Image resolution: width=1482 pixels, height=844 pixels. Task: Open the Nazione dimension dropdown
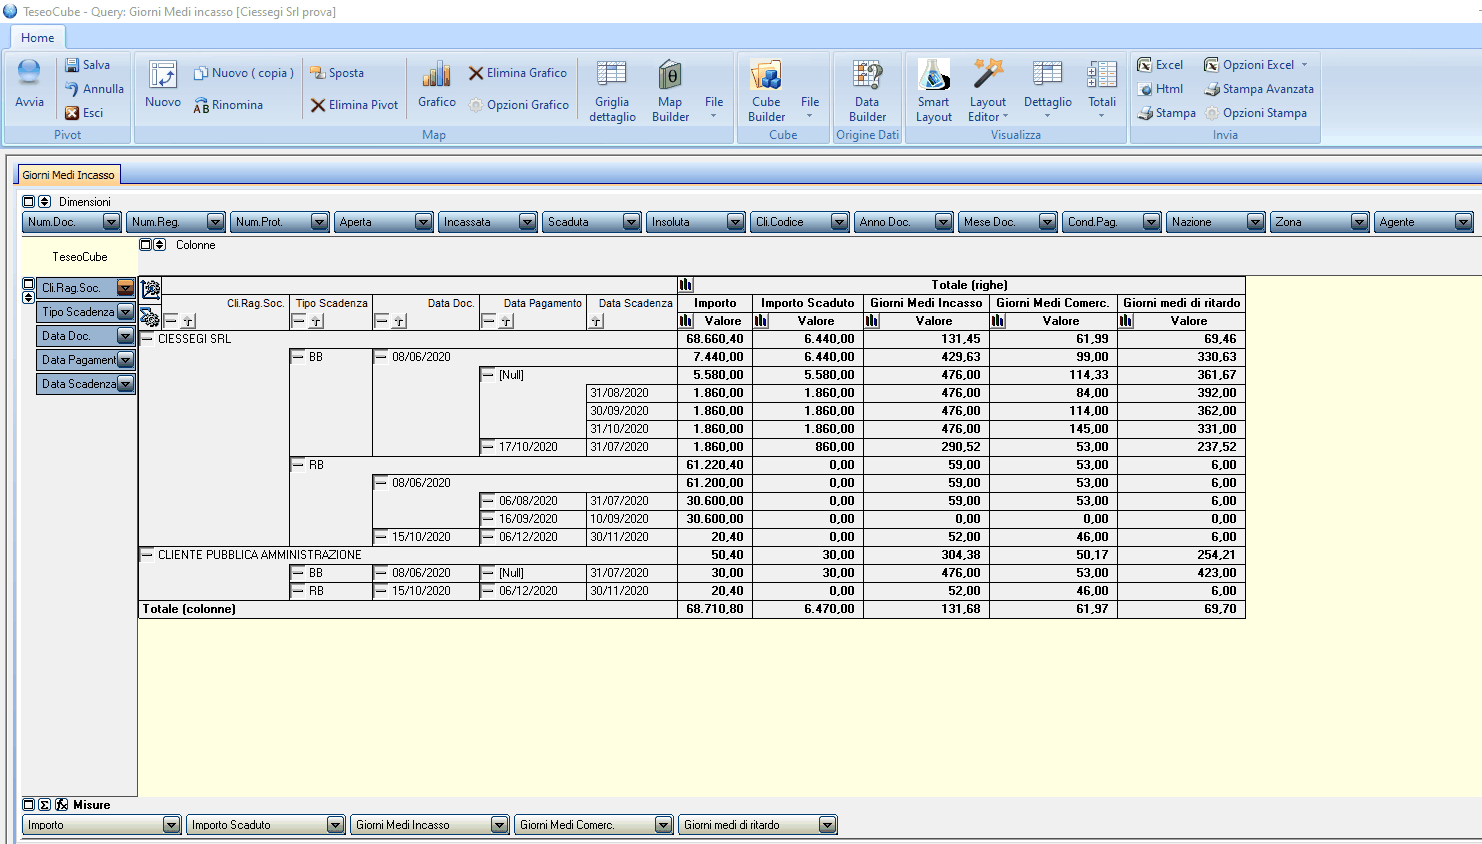point(1255,222)
